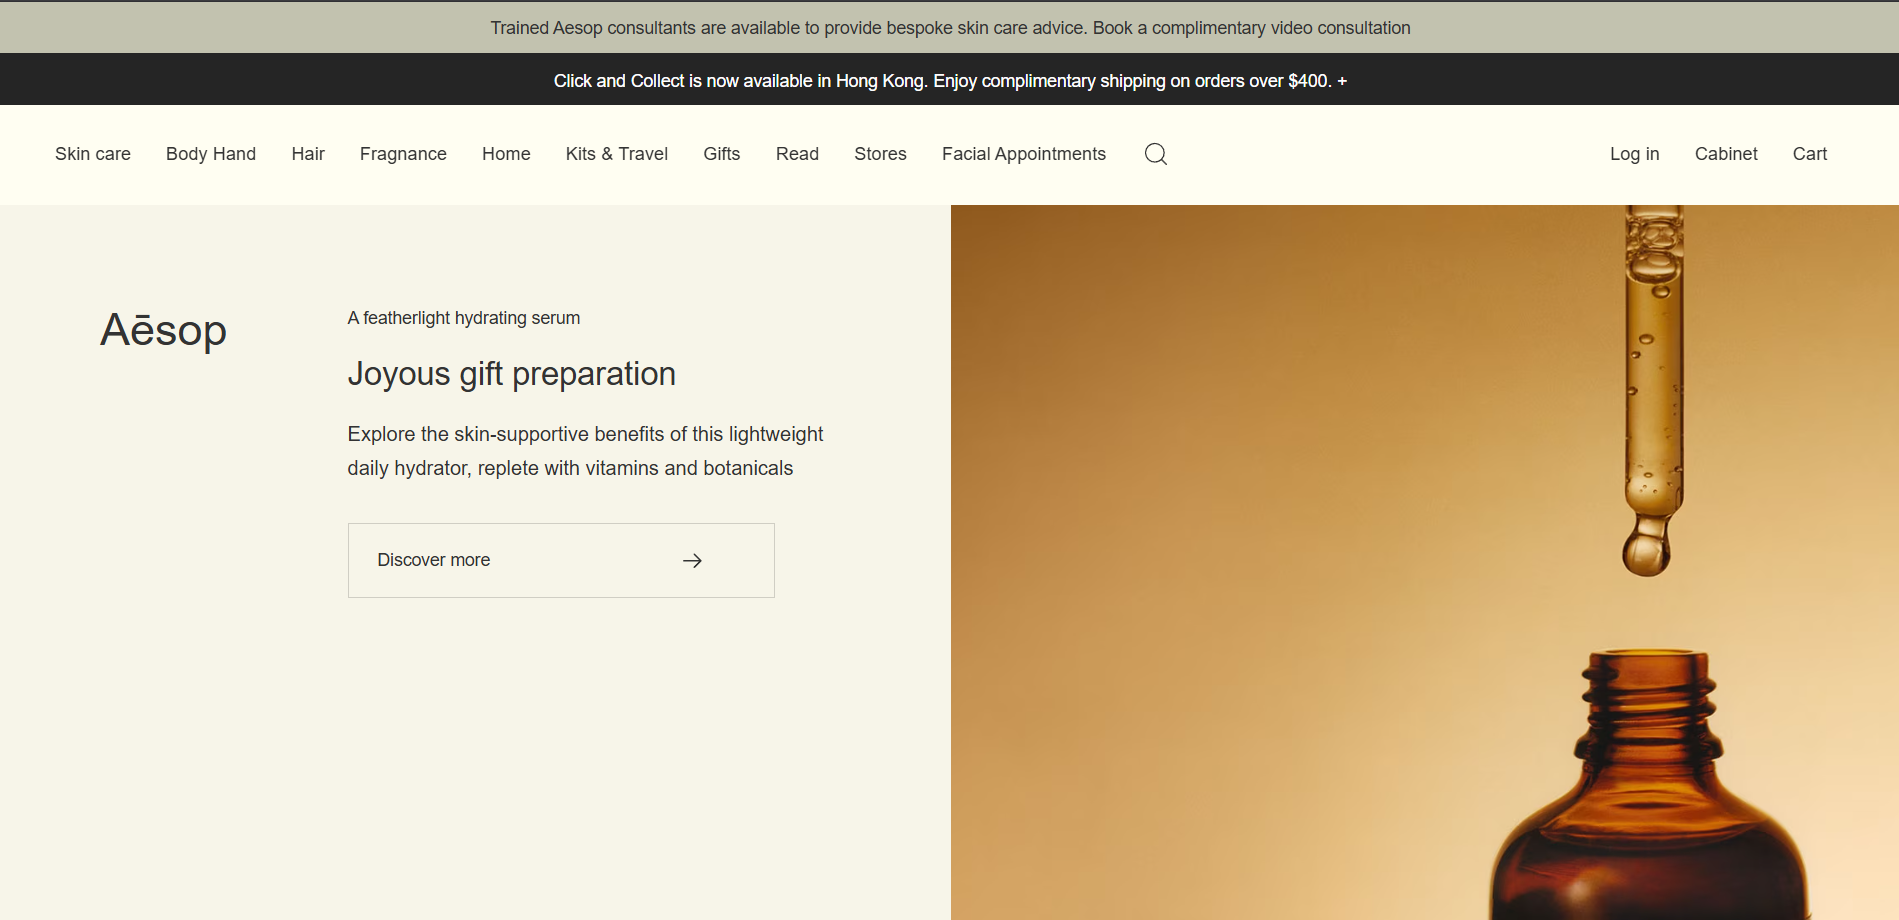The height and width of the screenshot is (920, 1899).
Task: View the shopping Cart
Action: (1809, 154)
